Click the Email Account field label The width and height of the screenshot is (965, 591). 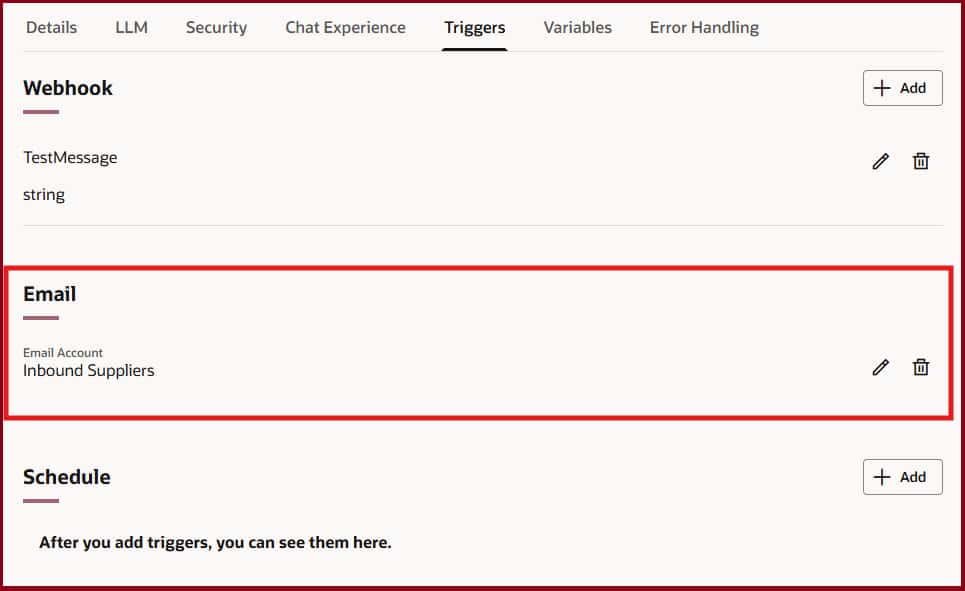(63, 352)
